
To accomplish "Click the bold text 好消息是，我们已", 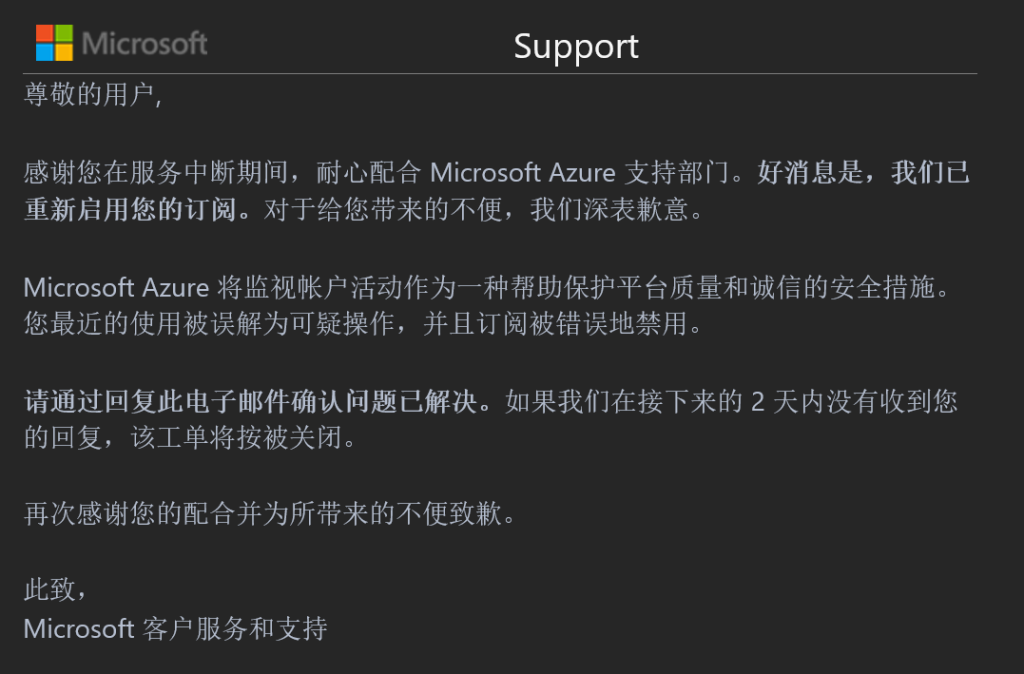I will click(864, 173).
